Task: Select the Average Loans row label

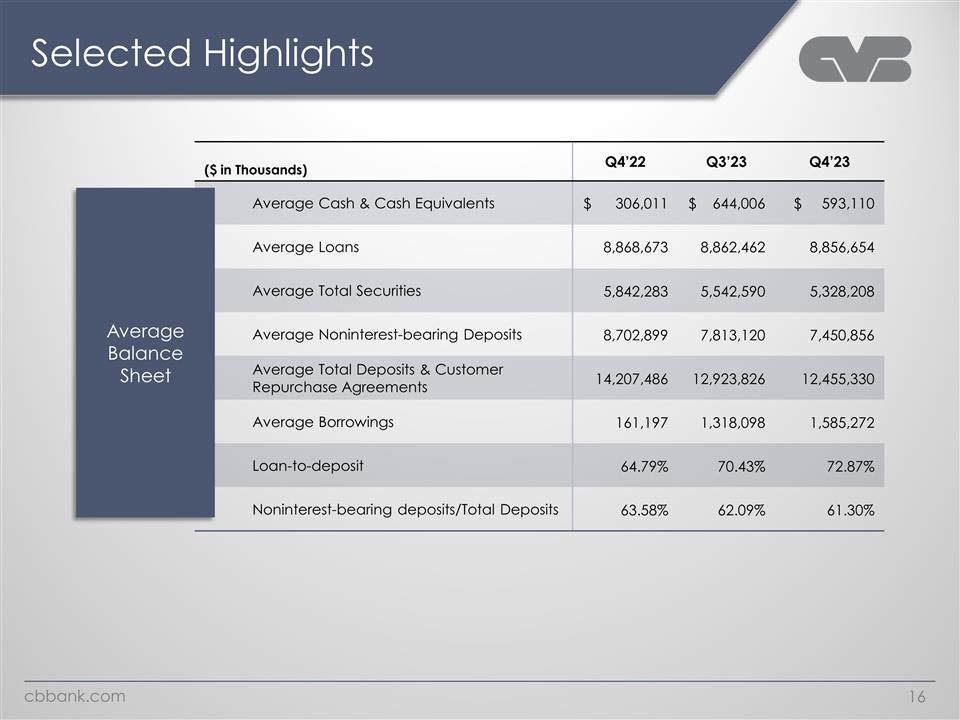Action: 306,247
